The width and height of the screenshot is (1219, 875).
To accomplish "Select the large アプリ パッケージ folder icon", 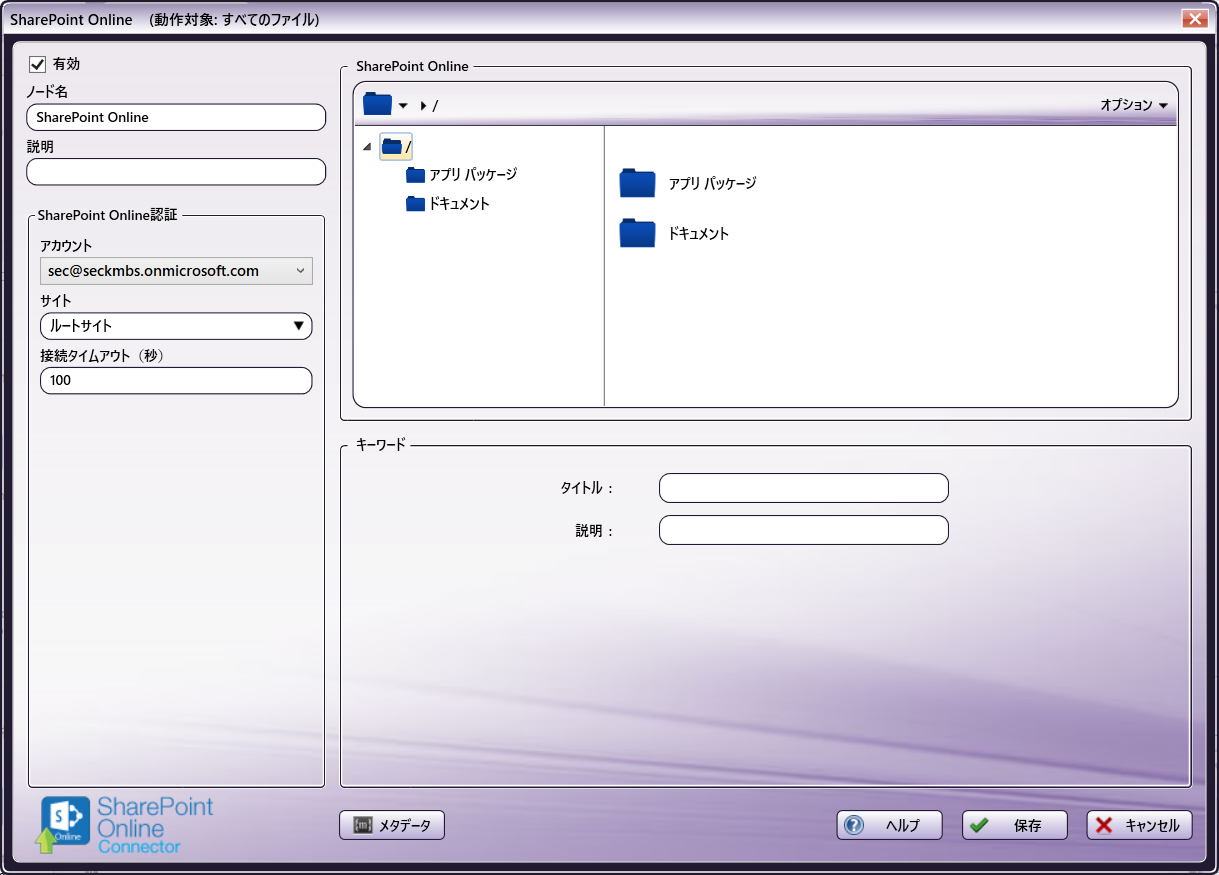I will point(637,183).
